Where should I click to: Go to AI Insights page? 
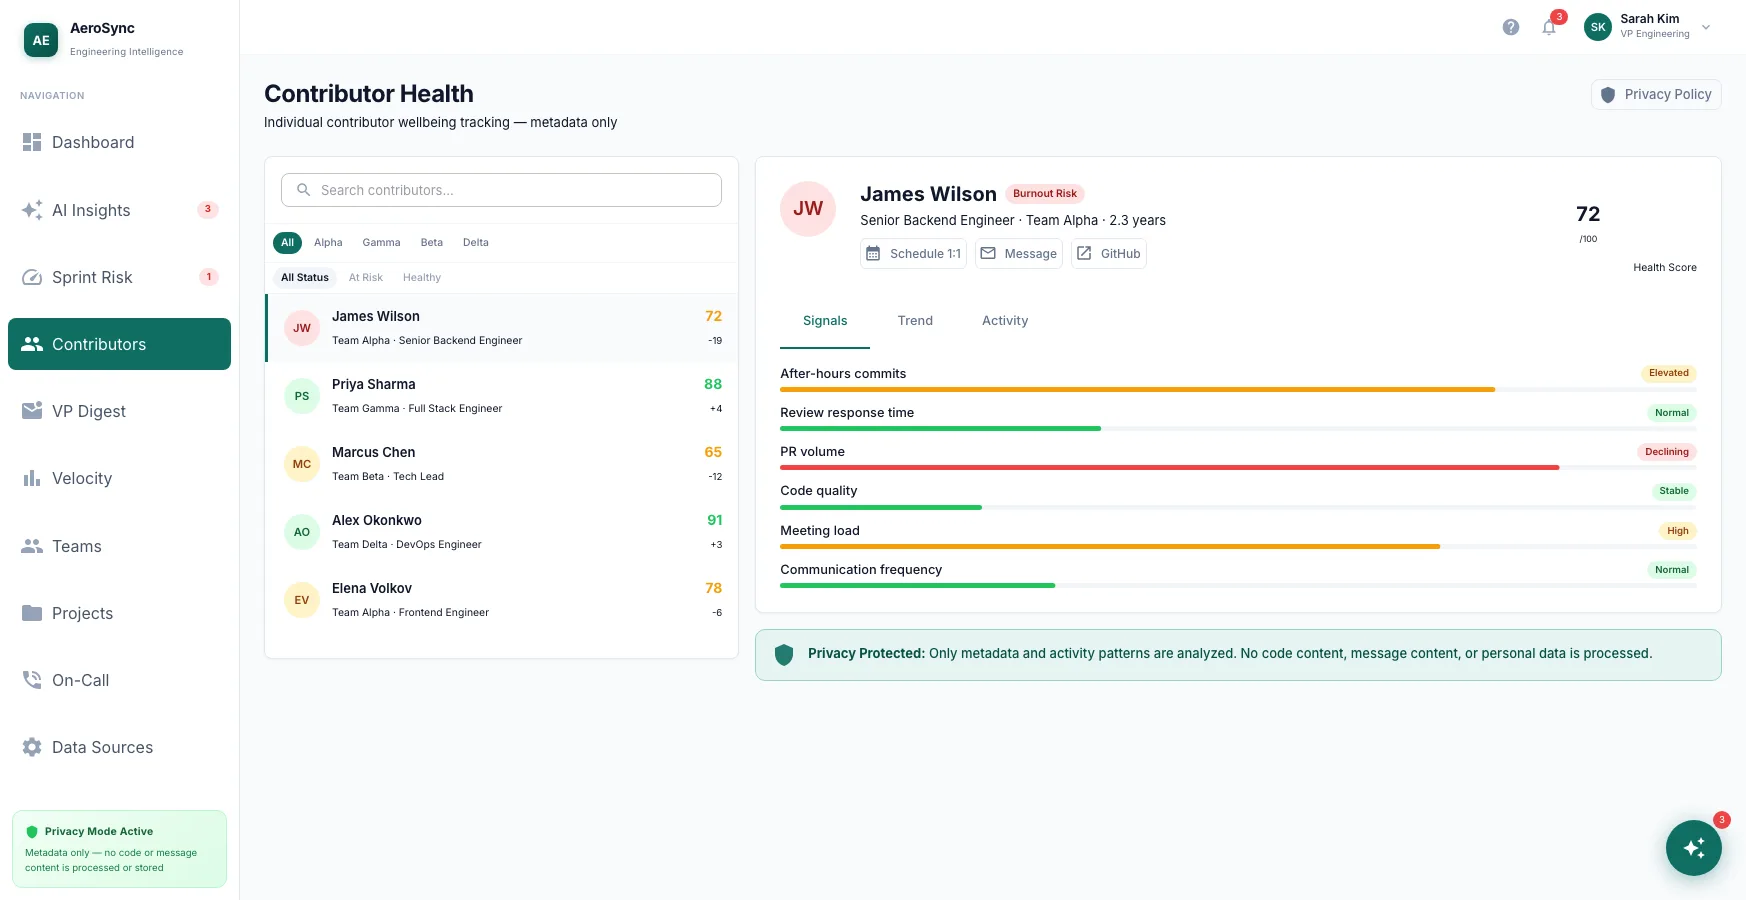(119, 210)
